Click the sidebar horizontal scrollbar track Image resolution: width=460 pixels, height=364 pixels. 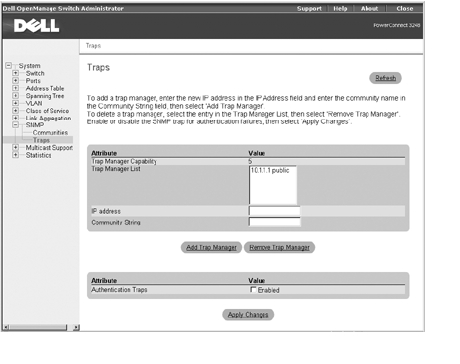coord(38,327)
